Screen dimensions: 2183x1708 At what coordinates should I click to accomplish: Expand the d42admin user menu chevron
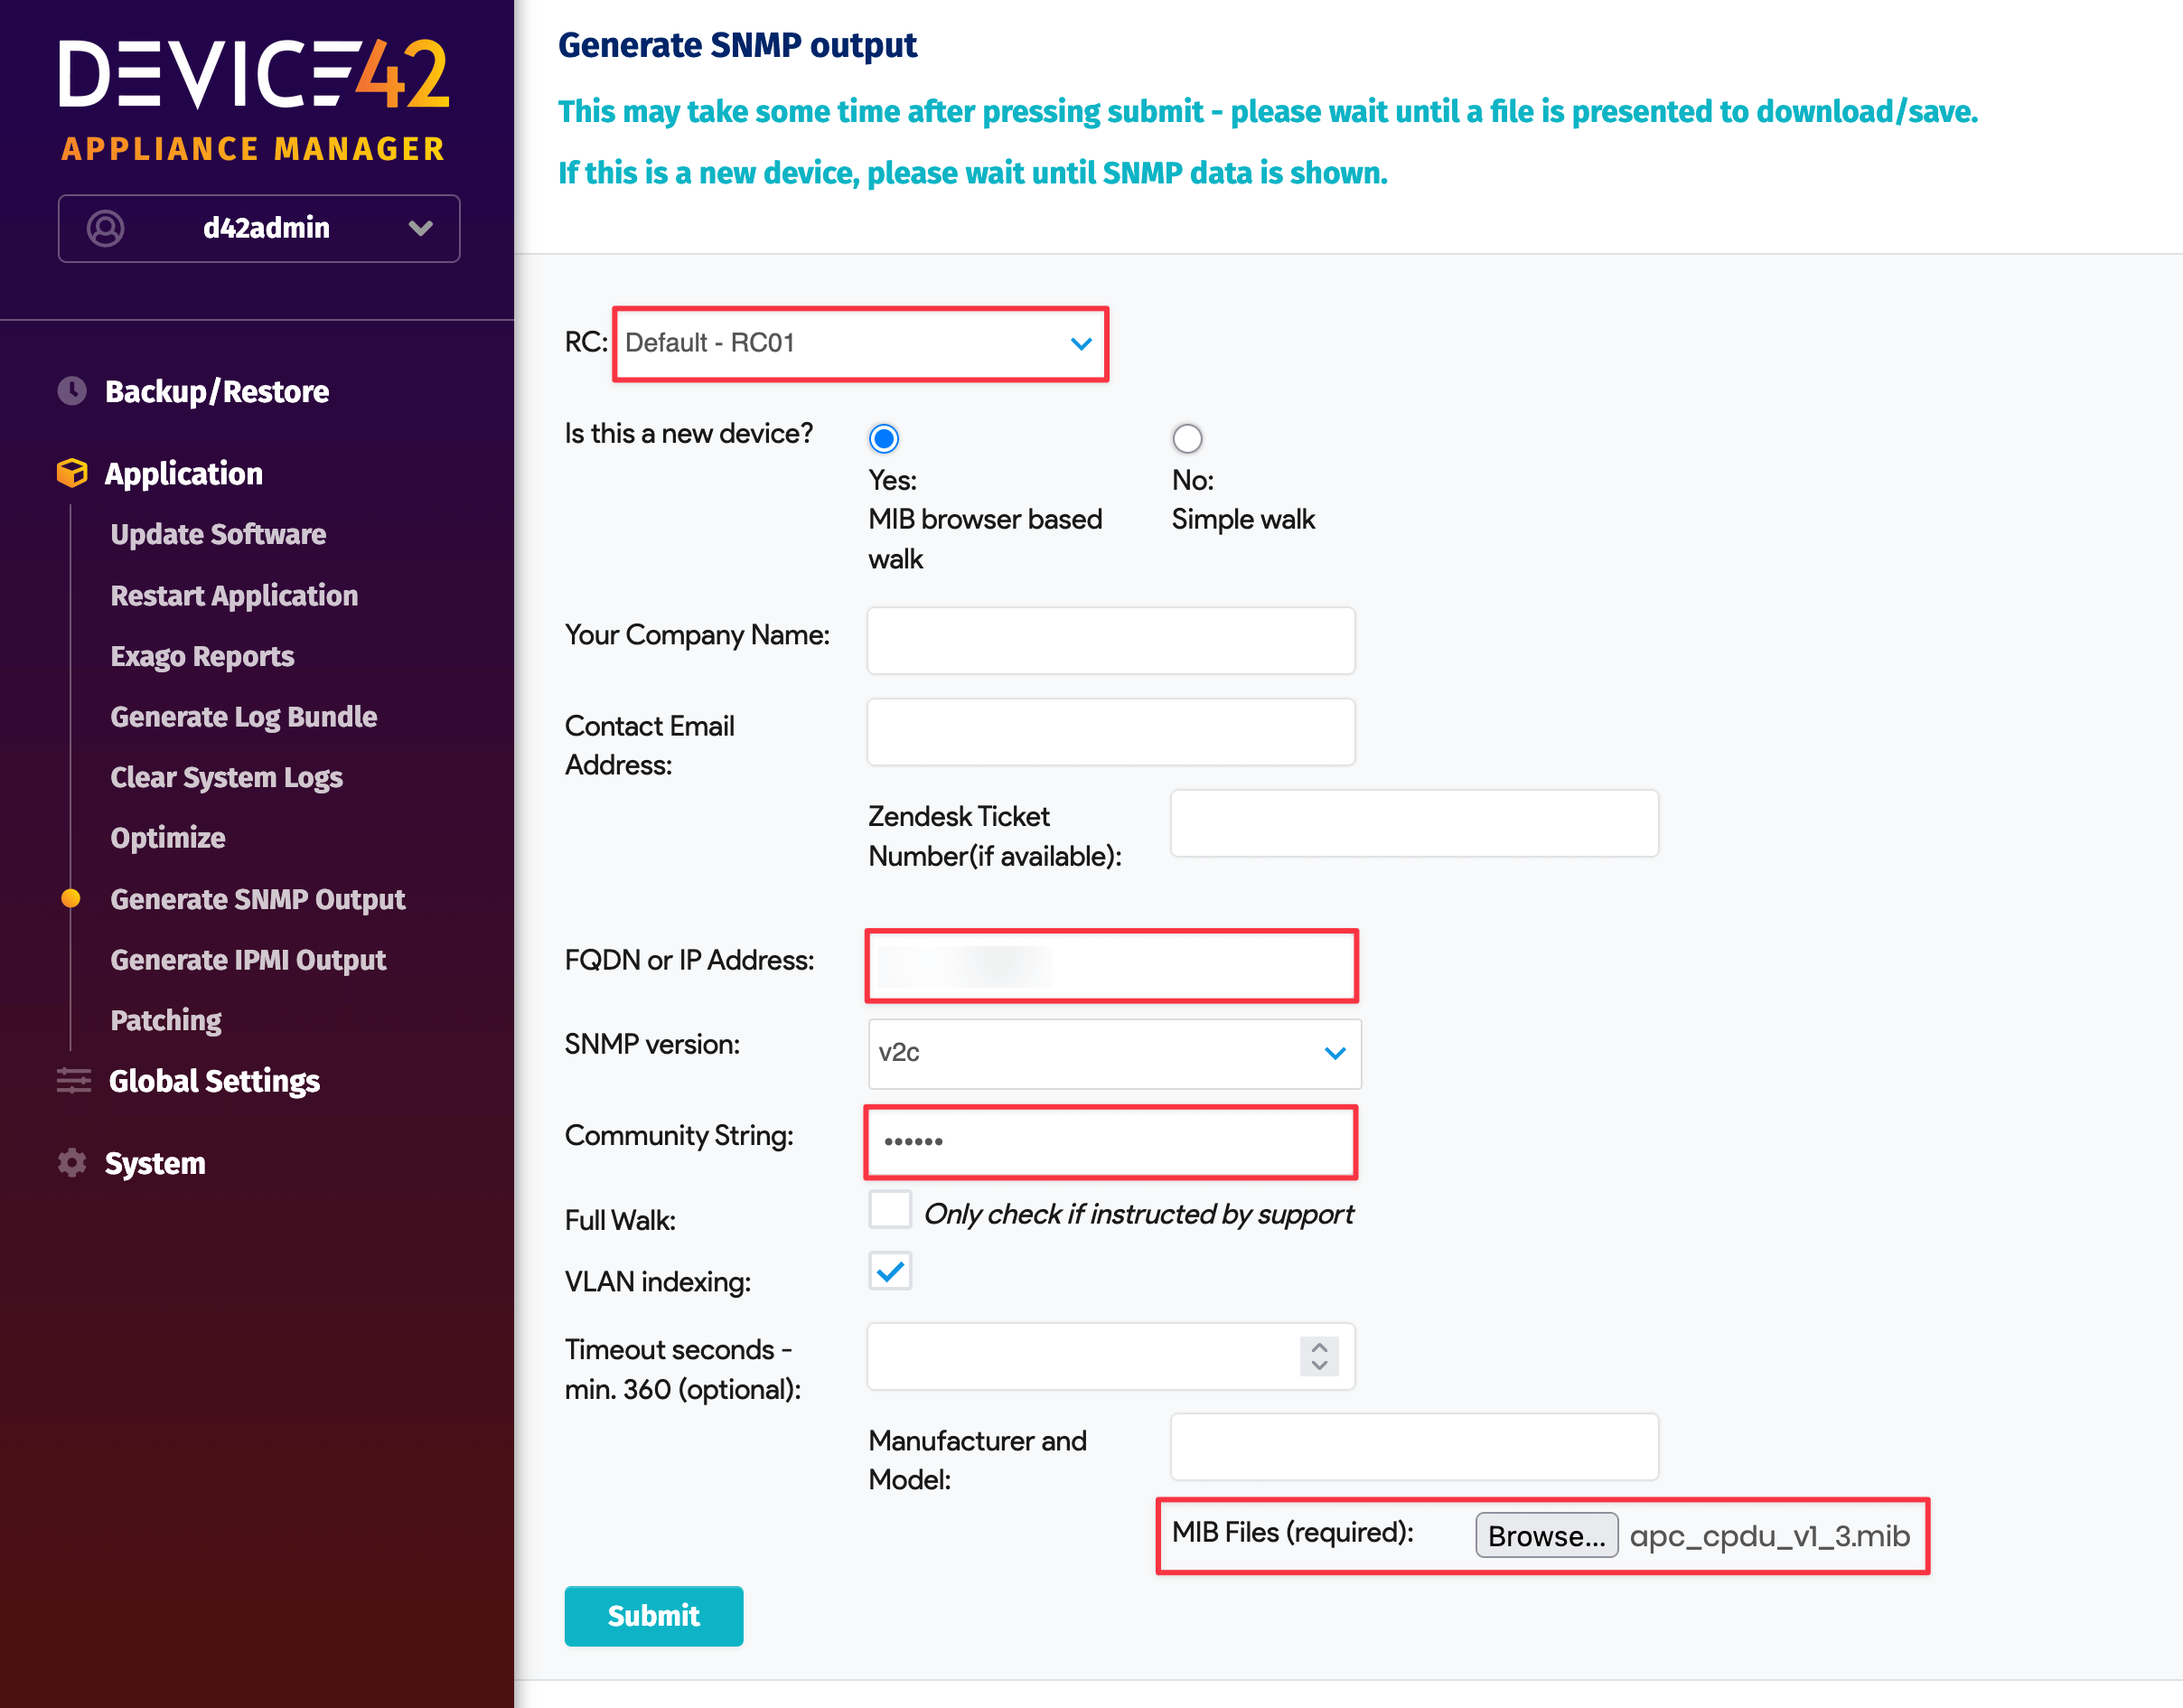421,228
